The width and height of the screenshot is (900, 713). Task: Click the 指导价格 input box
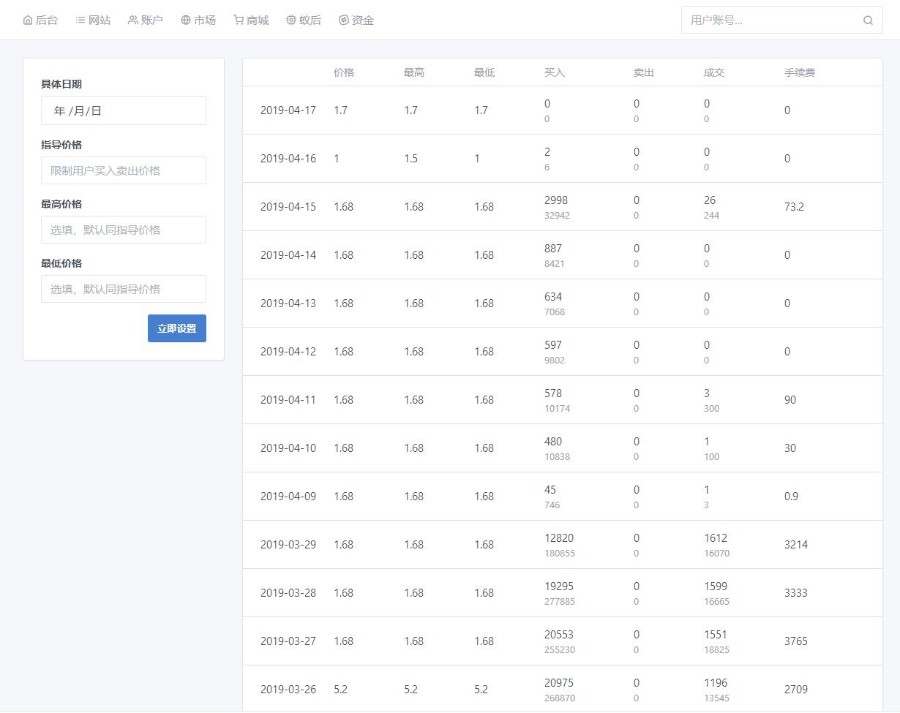coord(123,170)
